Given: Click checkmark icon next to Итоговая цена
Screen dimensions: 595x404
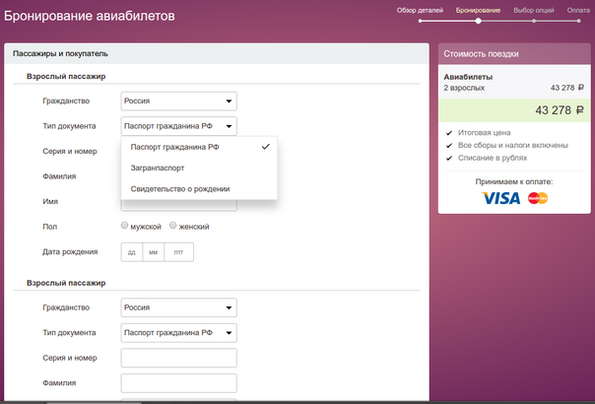Looking at the screenshot, I should 449,133.
